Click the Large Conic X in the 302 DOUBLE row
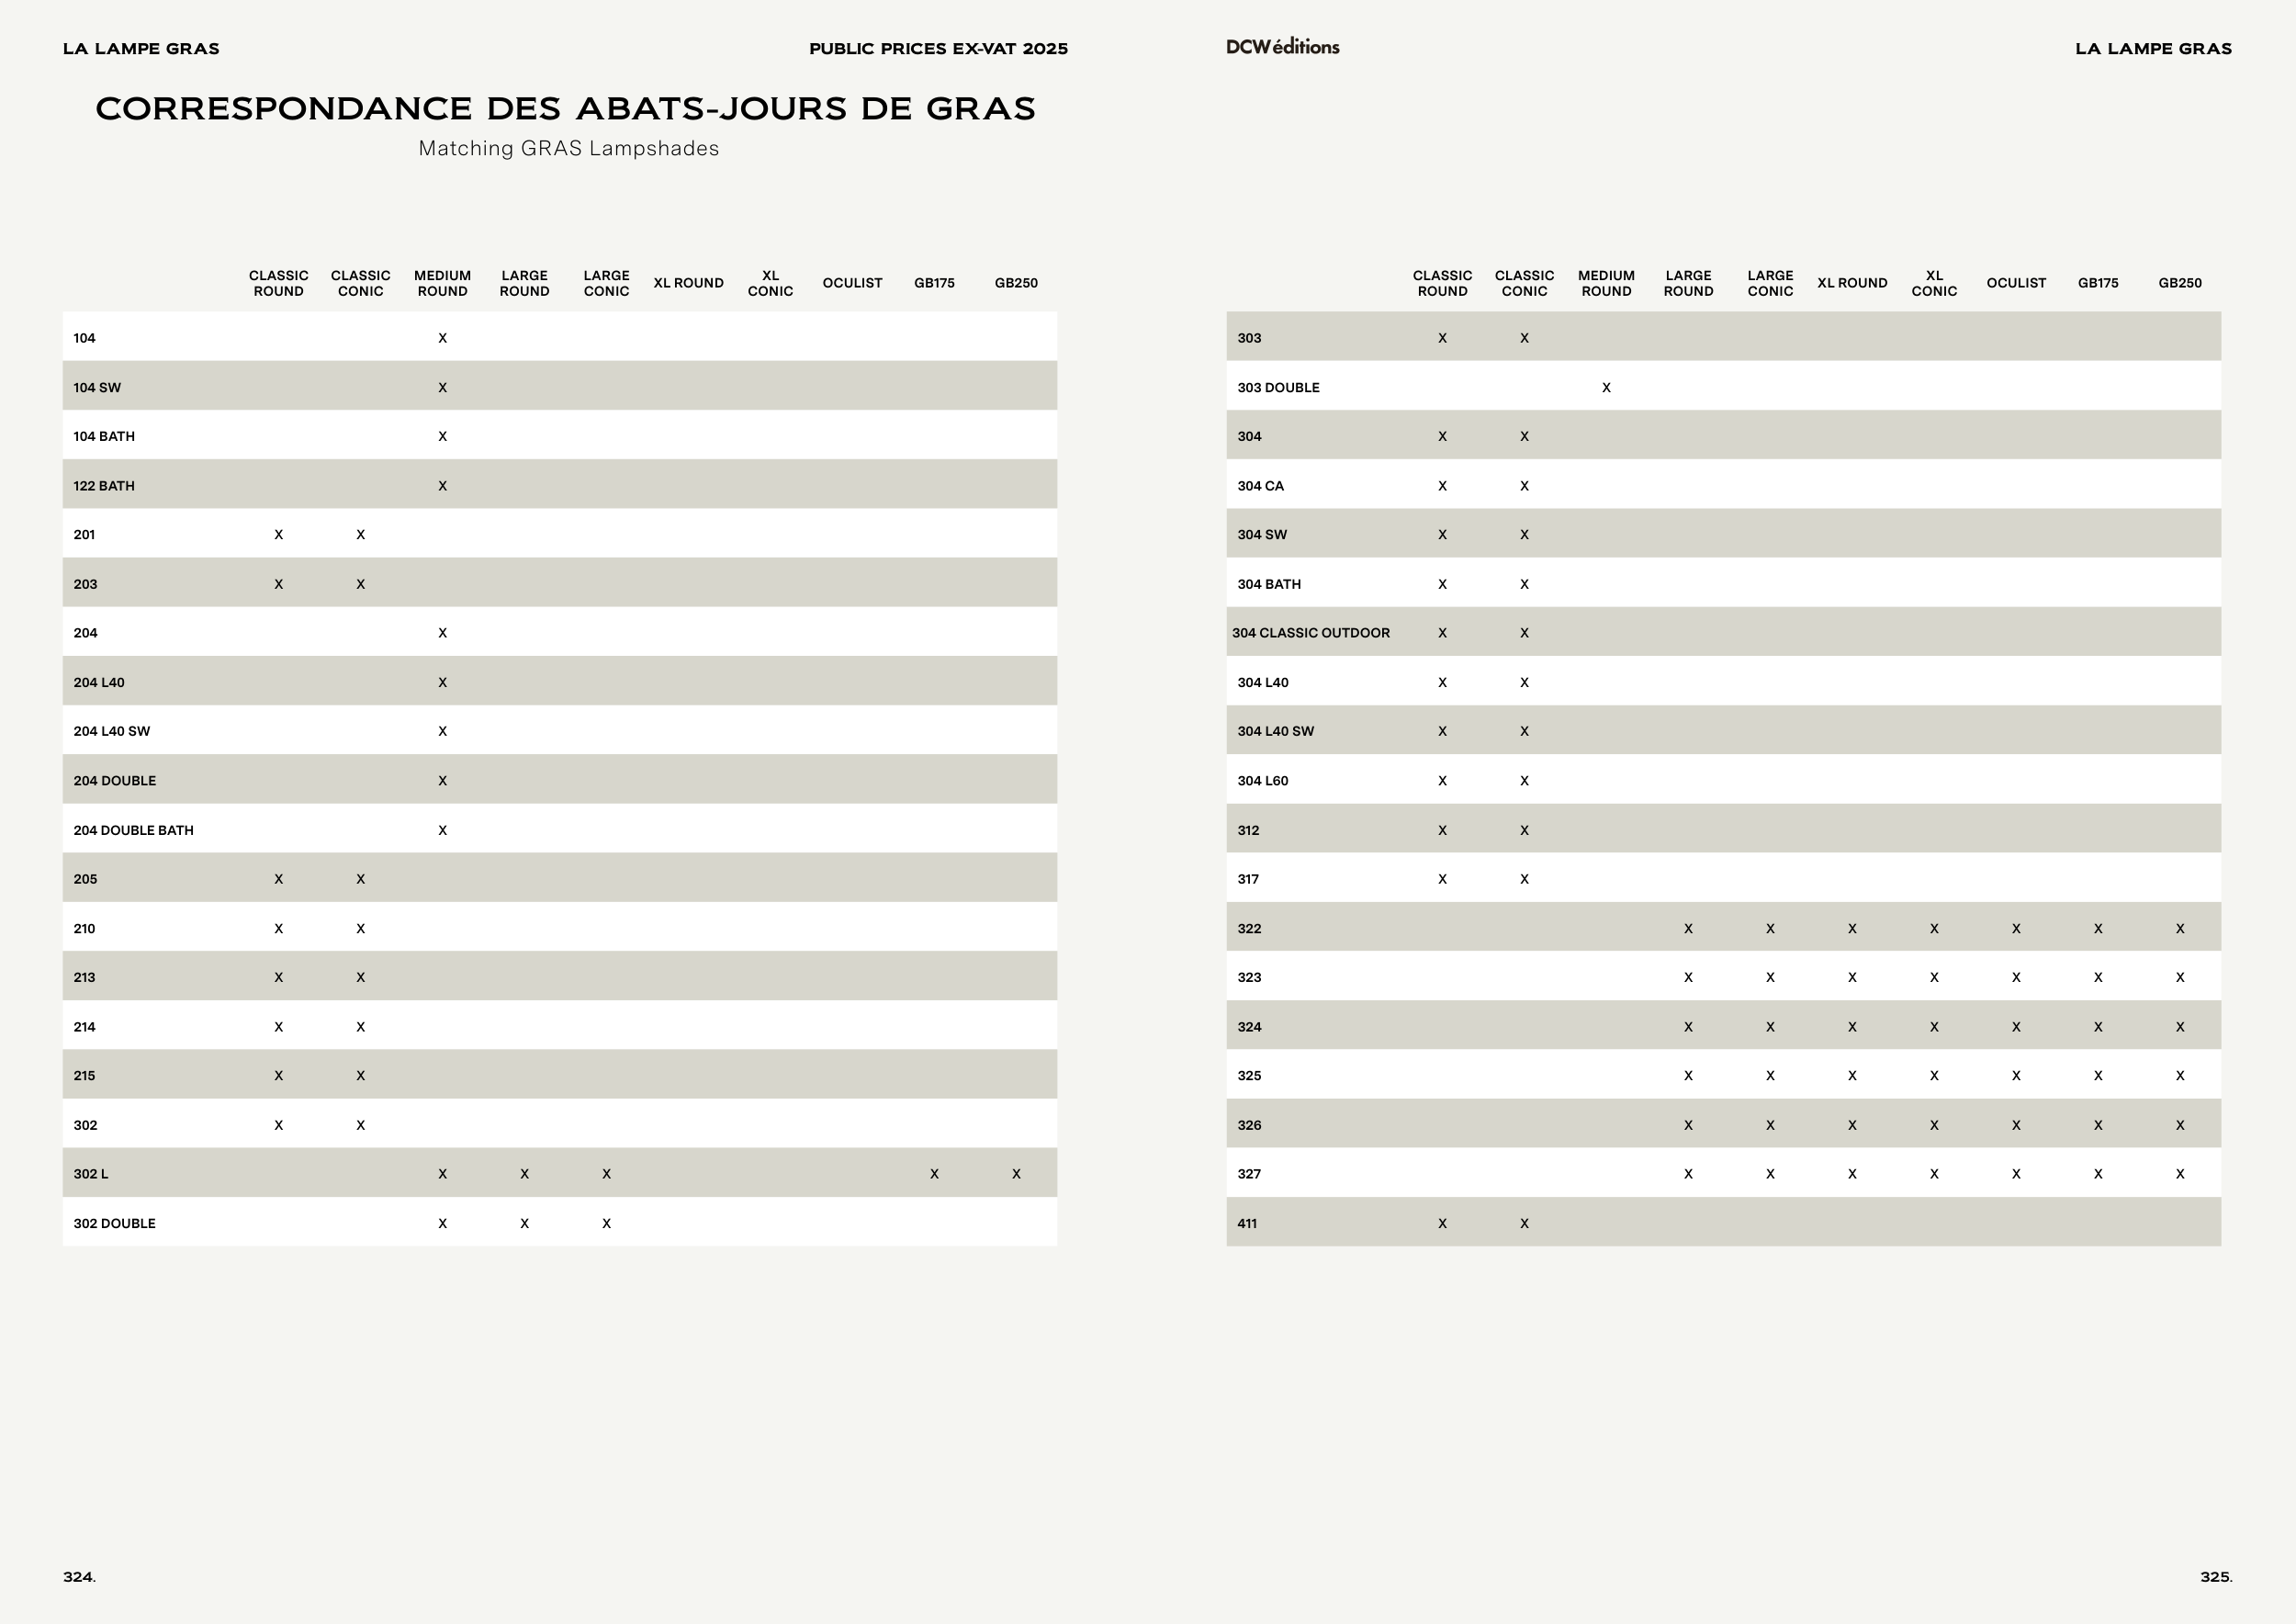Screen dimensions: 2296x1624 click(x=606, y=1223)
